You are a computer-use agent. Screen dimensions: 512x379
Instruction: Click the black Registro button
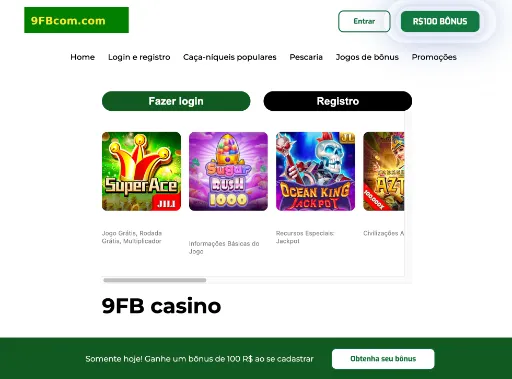pyautogui.click(x=338, y=101)
